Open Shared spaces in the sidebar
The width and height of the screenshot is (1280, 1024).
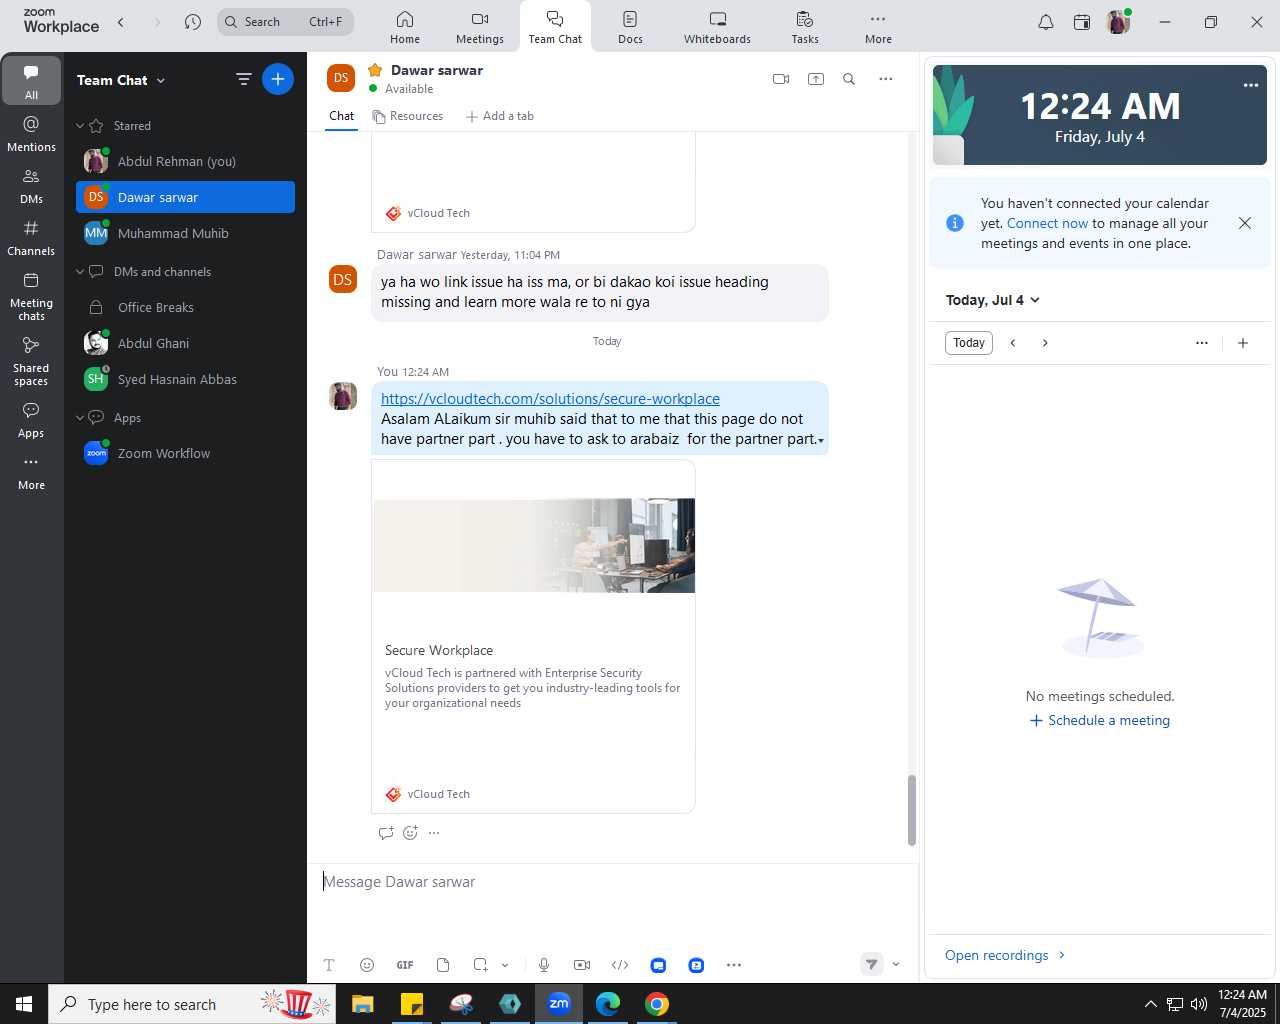point(31,361)
